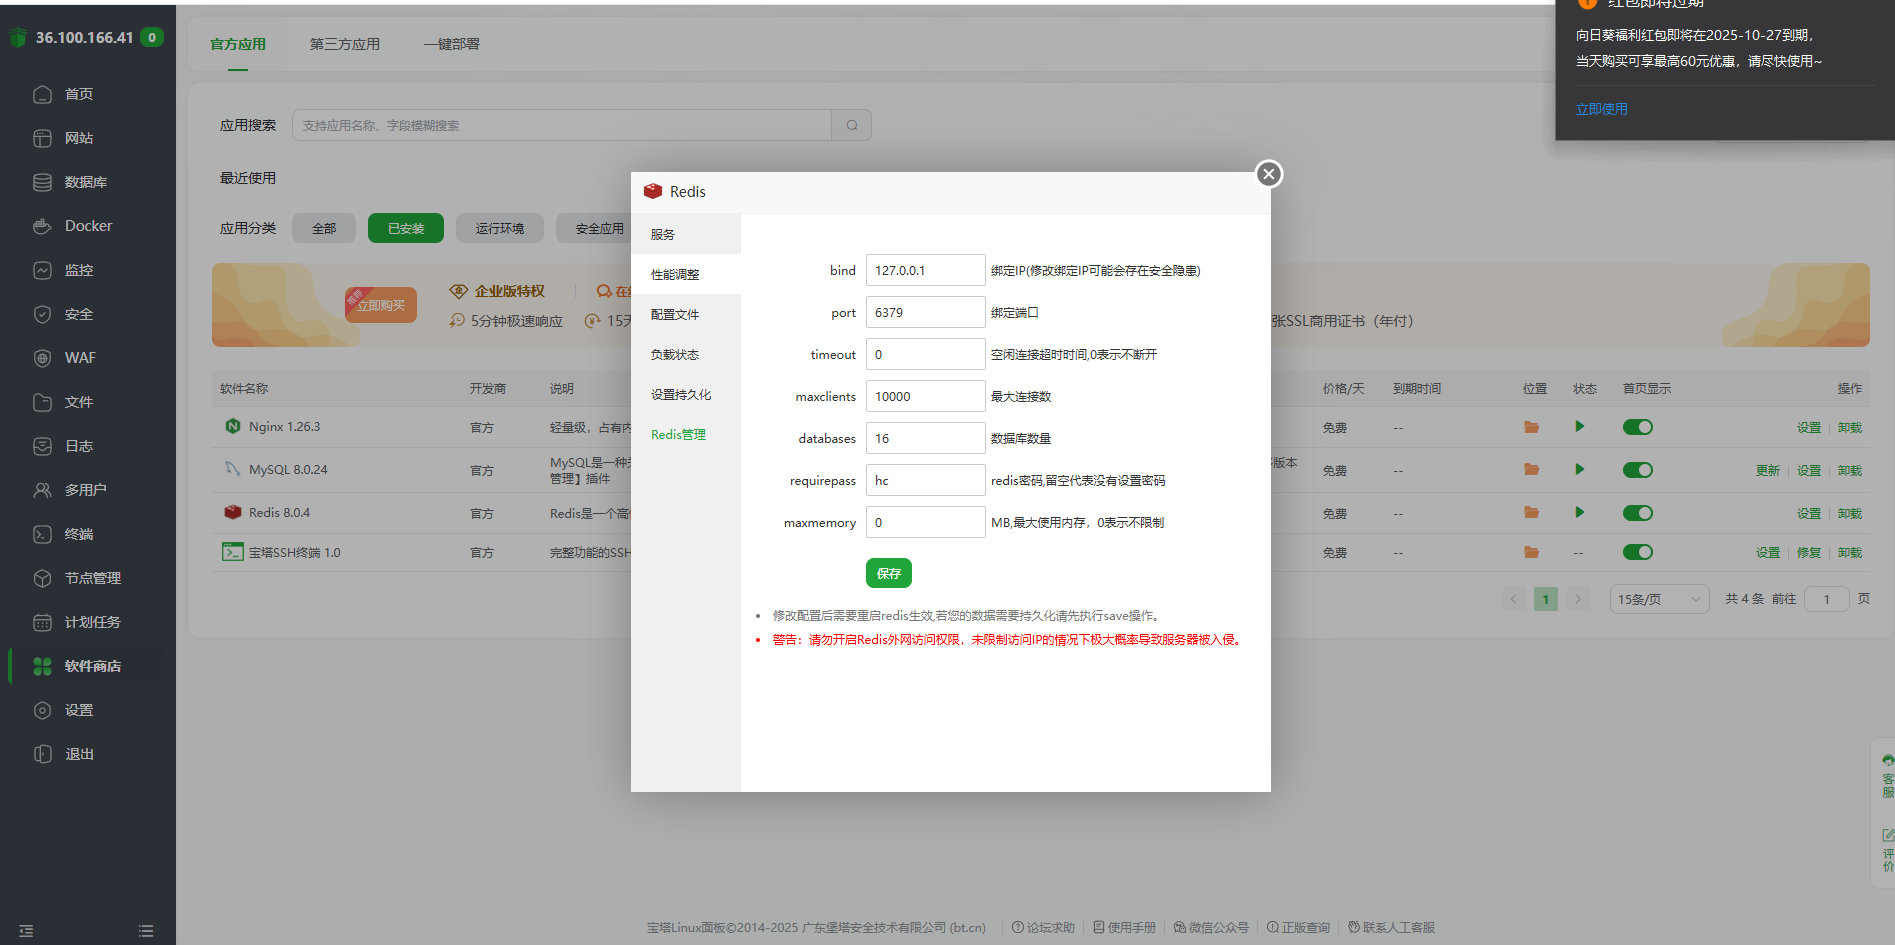Collapse the sidebar with bottom arrow icon
The width and height of the screenshot is (1895, 945).
pyautogui.click(x=25, y=930)
